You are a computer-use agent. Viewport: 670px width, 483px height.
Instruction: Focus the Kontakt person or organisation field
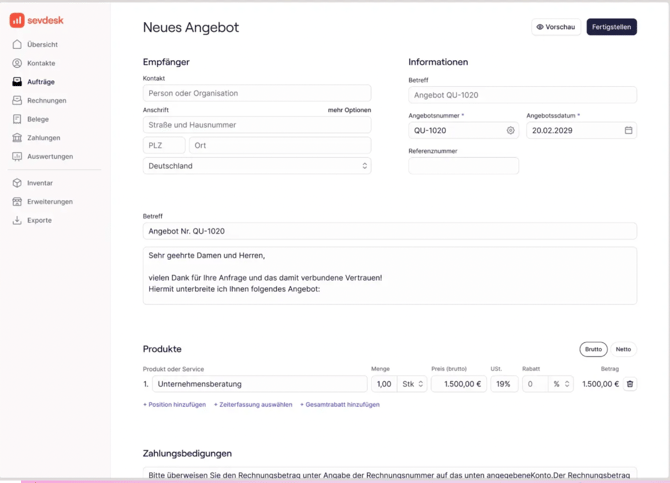pyautogui.click(x=257, y=93)
